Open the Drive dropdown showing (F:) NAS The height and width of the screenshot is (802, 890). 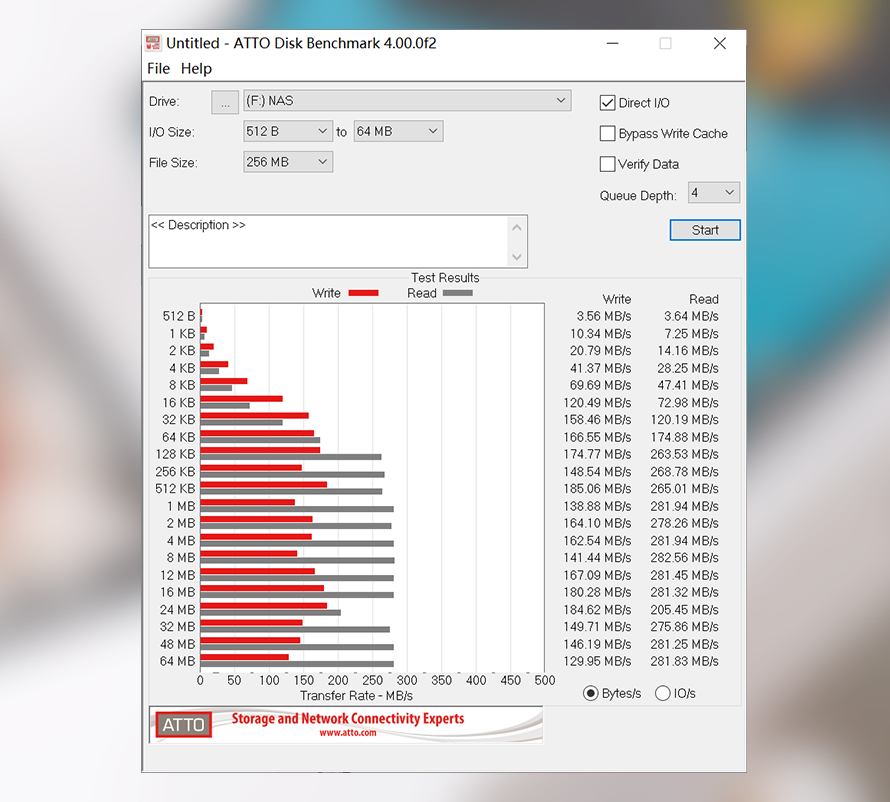point(407,100)
